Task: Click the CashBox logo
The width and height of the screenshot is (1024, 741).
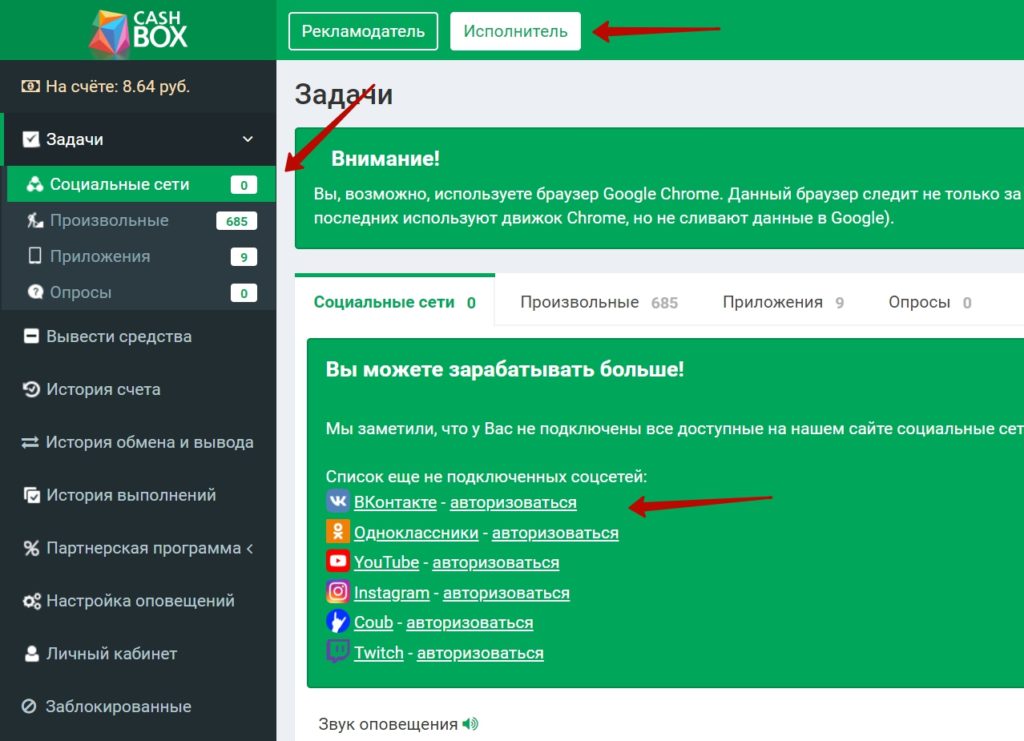Action: [138, 30]
